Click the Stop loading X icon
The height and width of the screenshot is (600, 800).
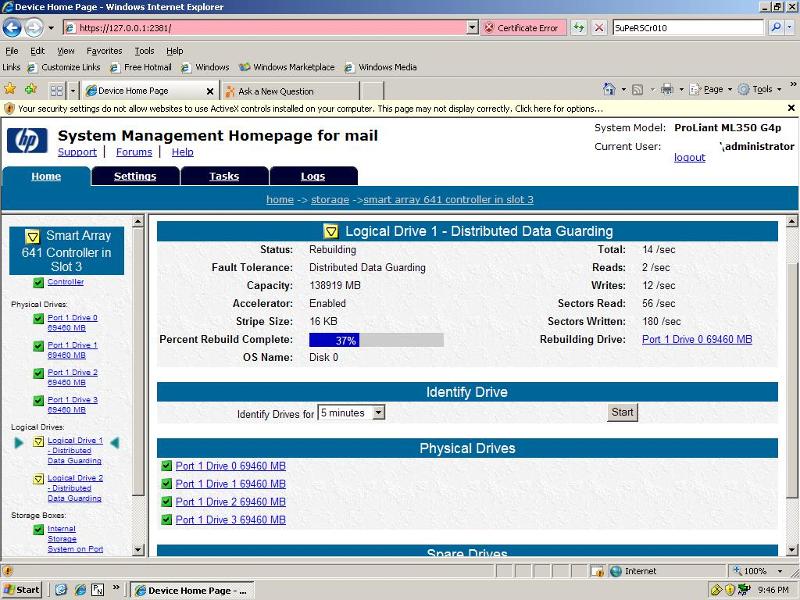click(599, 28)
